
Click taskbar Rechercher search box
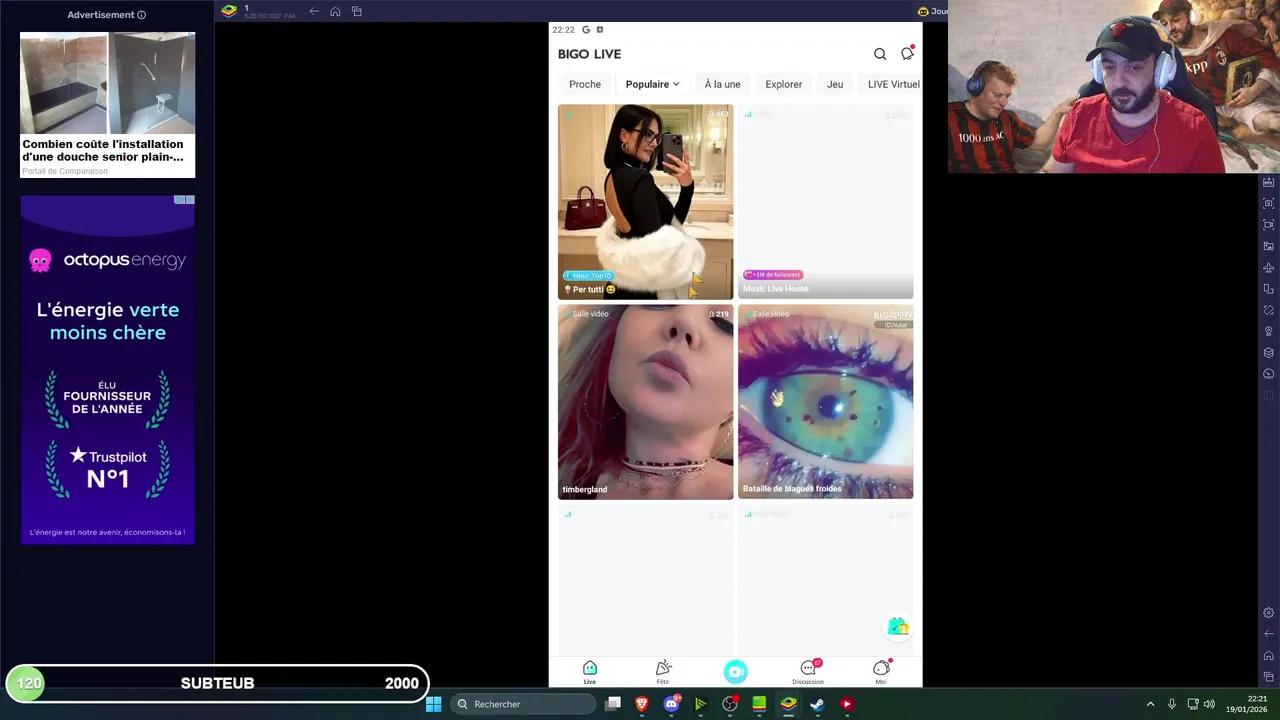pos(523,704)
